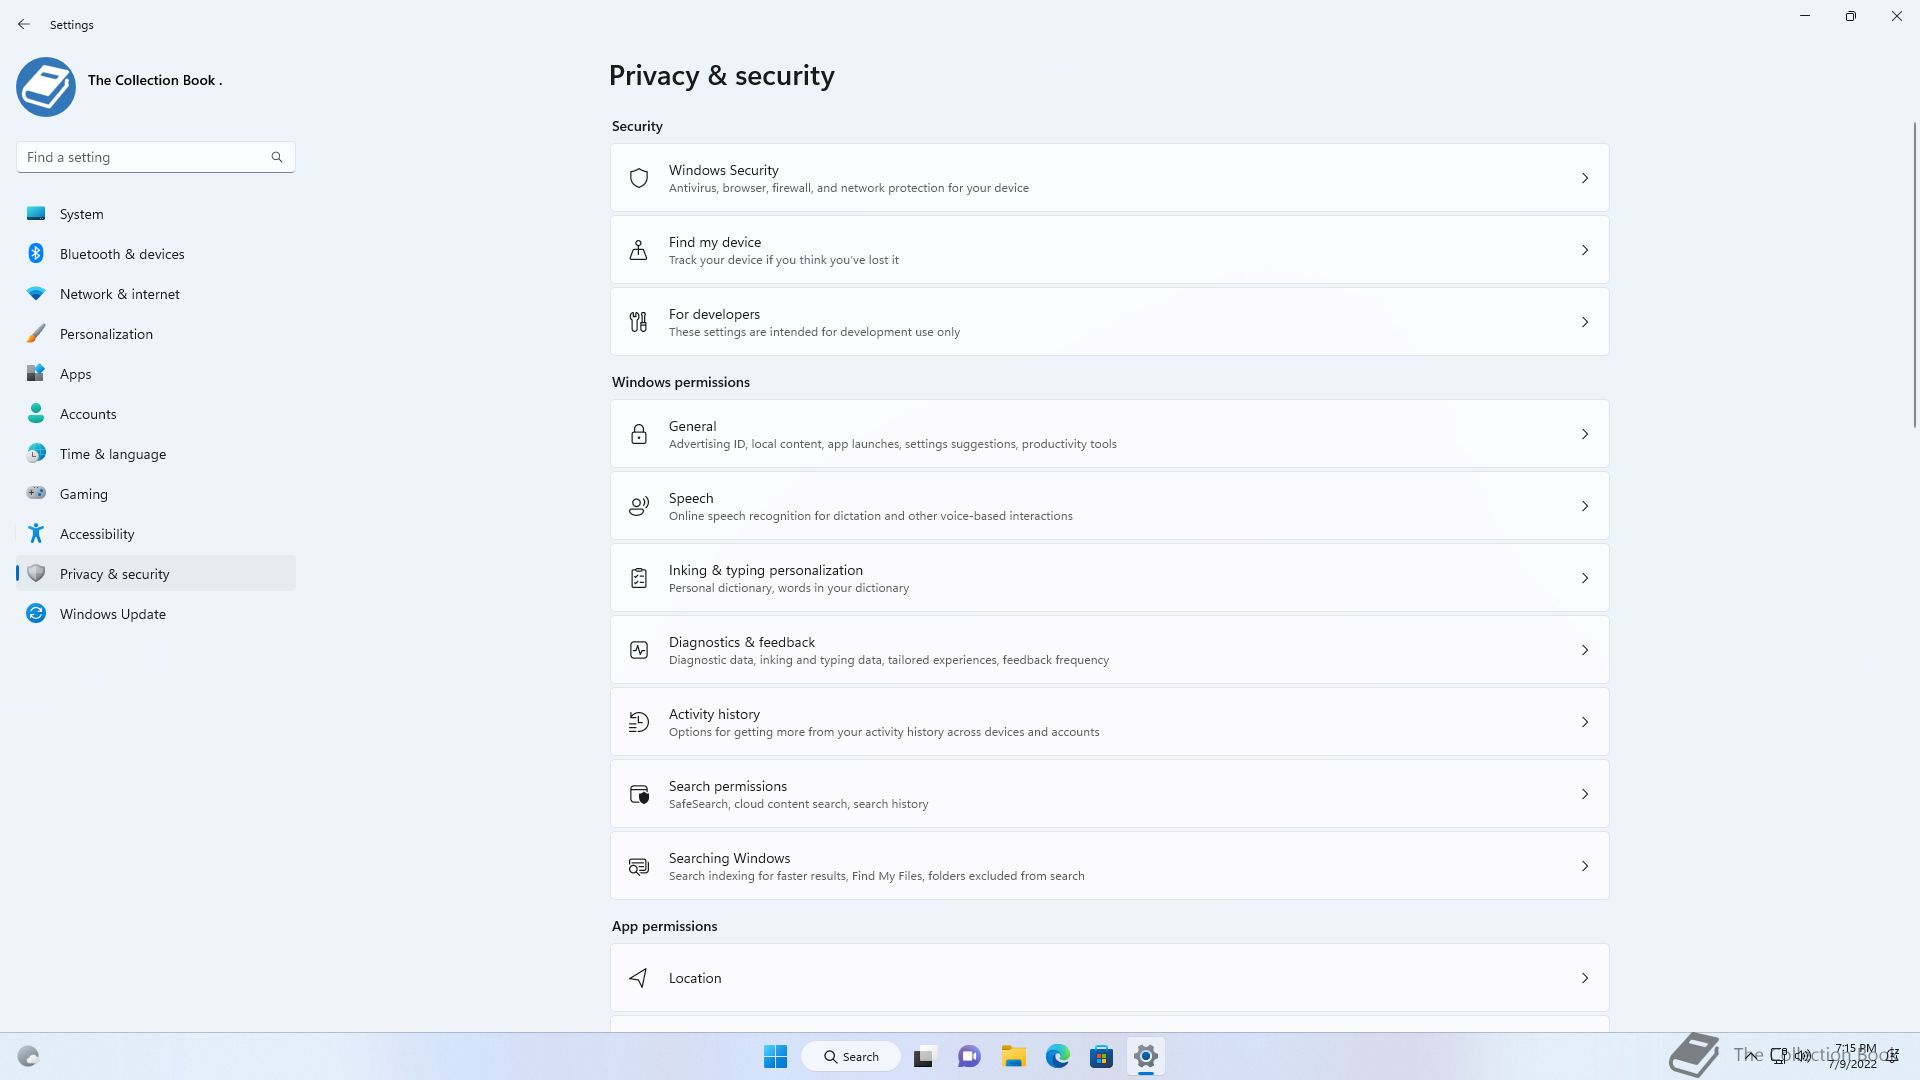Click the Searching Windows icon

pos(639,866)
